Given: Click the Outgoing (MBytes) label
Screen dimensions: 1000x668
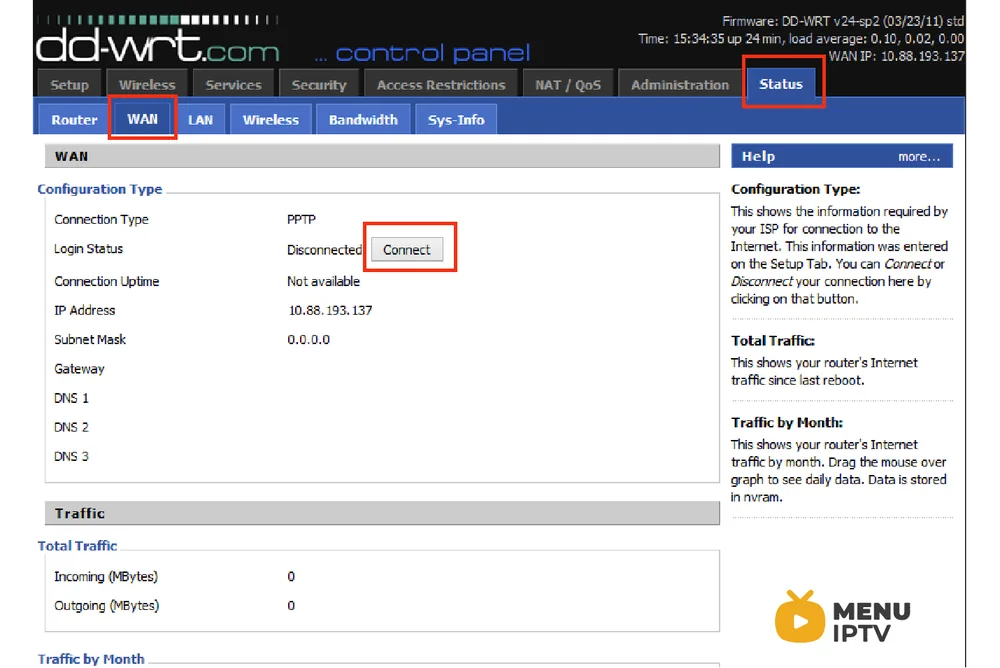Looking at the screenshot, I should coord(107,605).
